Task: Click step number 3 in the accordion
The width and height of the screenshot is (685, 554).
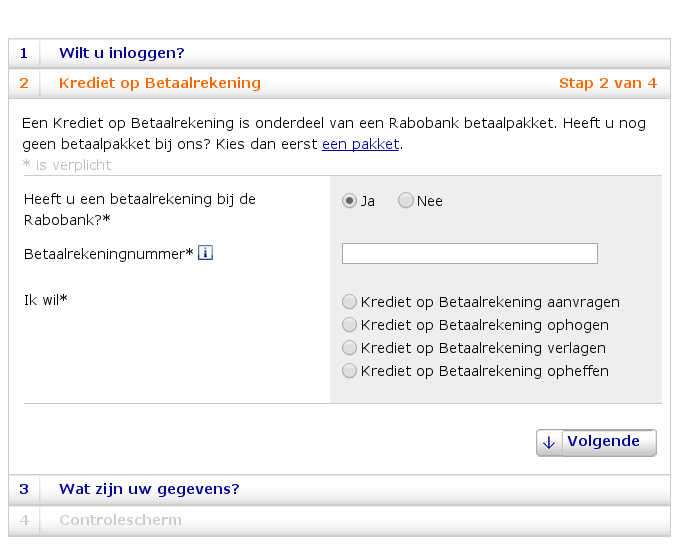Action: click(x=24, y=489)
